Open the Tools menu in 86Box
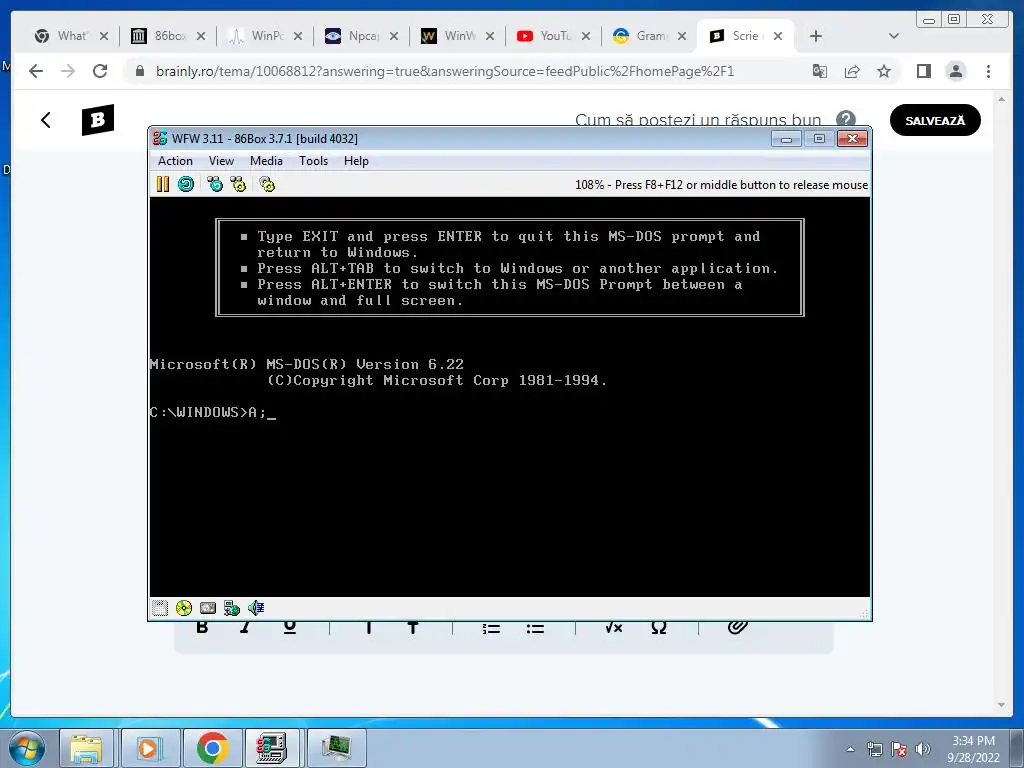Screen dimensions: 1024x768 (313, 161)
